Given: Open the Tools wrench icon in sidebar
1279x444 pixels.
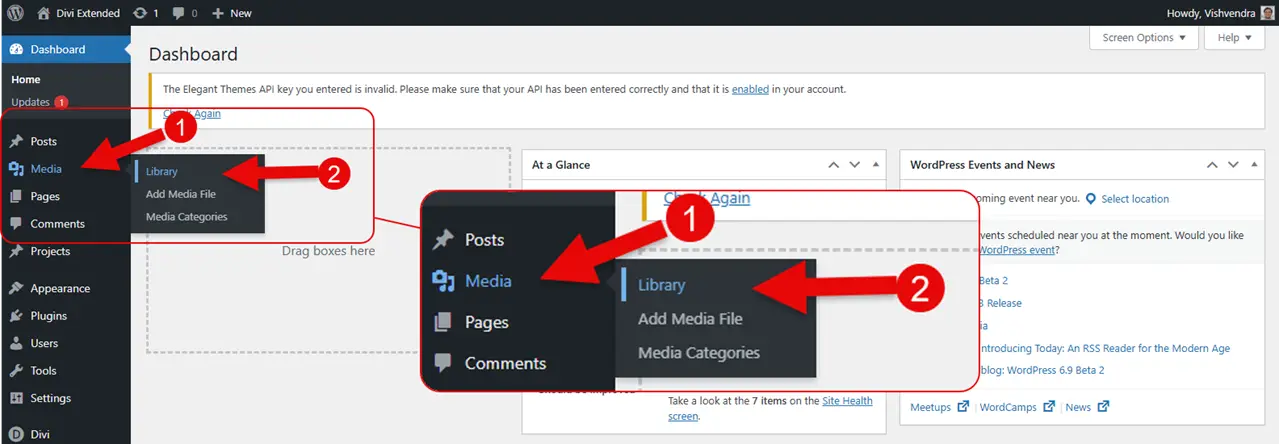Looking at the screenshot, I should tap(16, 370).
